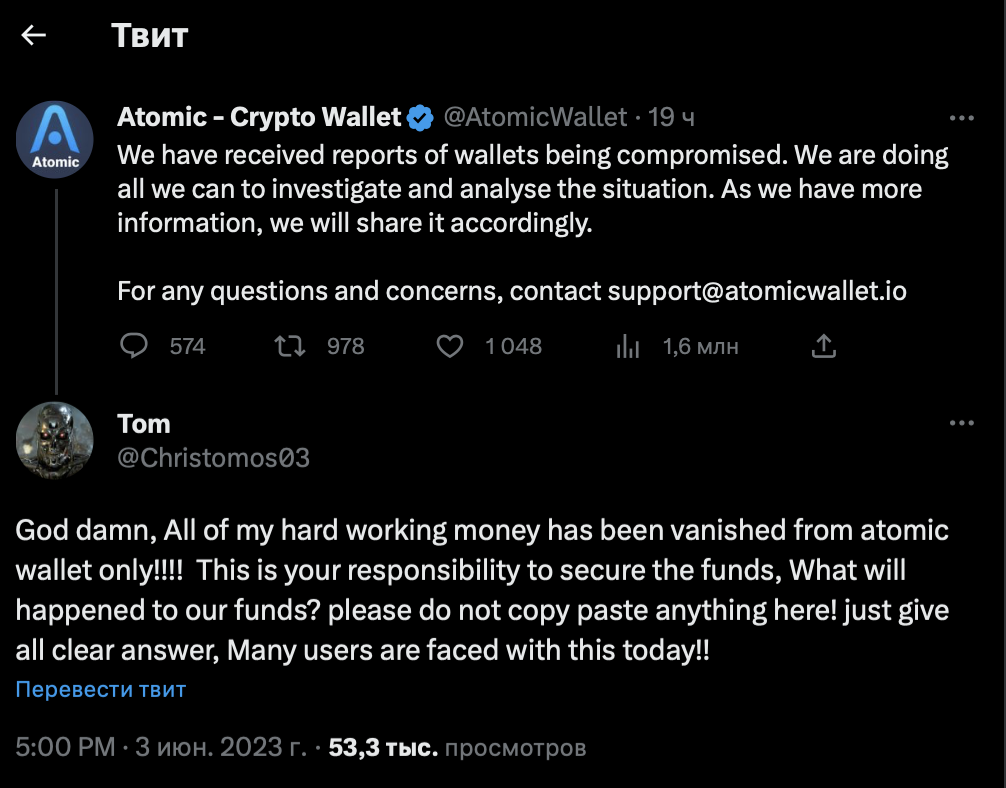Screen dimensions: 1006x788
Task: Open Atomic Wallet profile avatar
Action: [56, 139]
